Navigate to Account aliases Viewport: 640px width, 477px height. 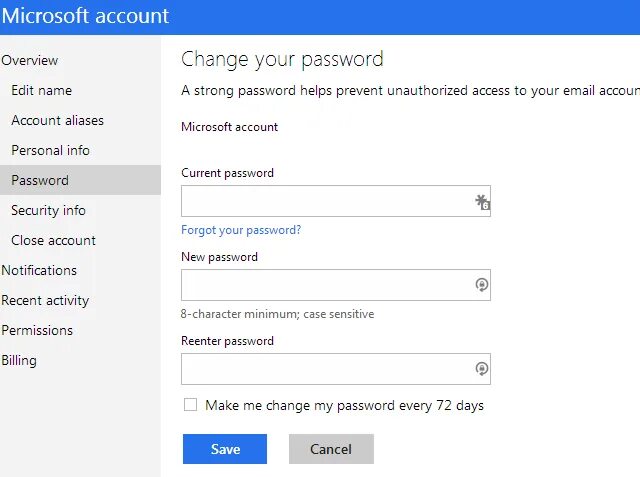[57, 120]
